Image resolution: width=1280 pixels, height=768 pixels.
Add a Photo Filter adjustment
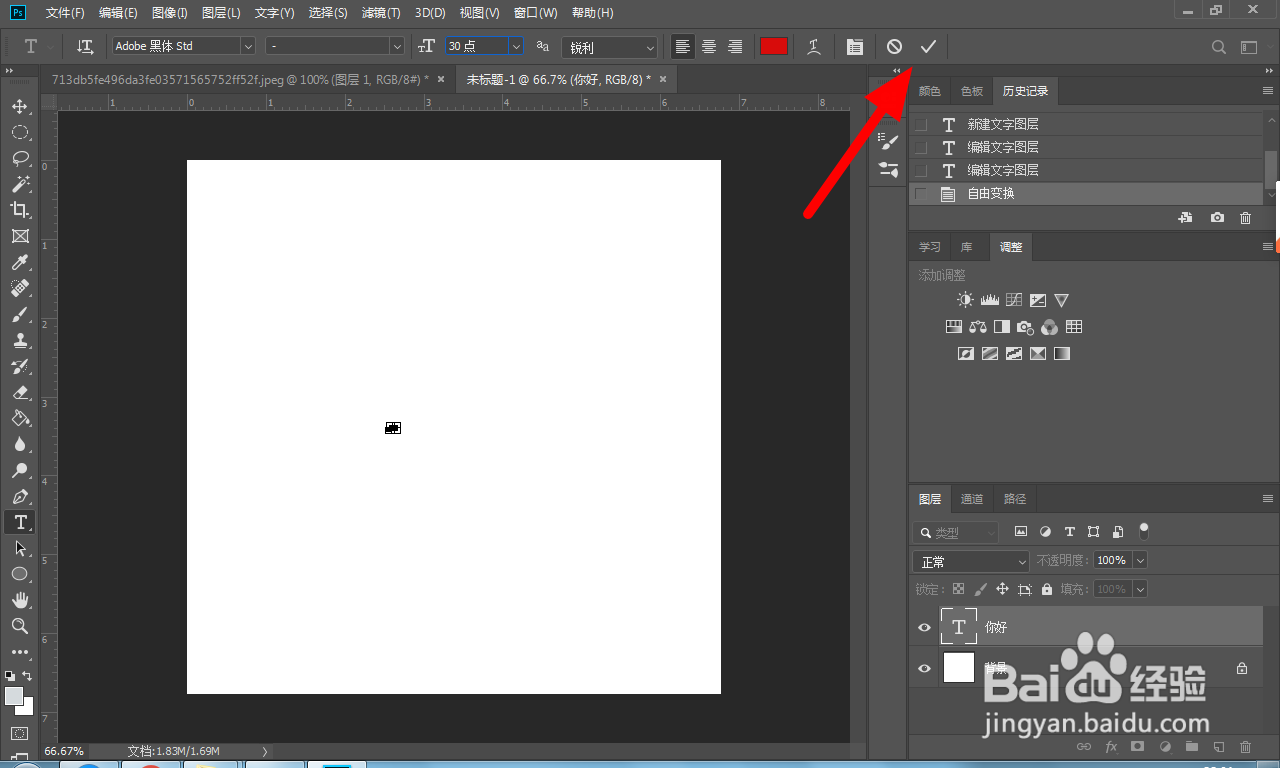coord(1025,327)
